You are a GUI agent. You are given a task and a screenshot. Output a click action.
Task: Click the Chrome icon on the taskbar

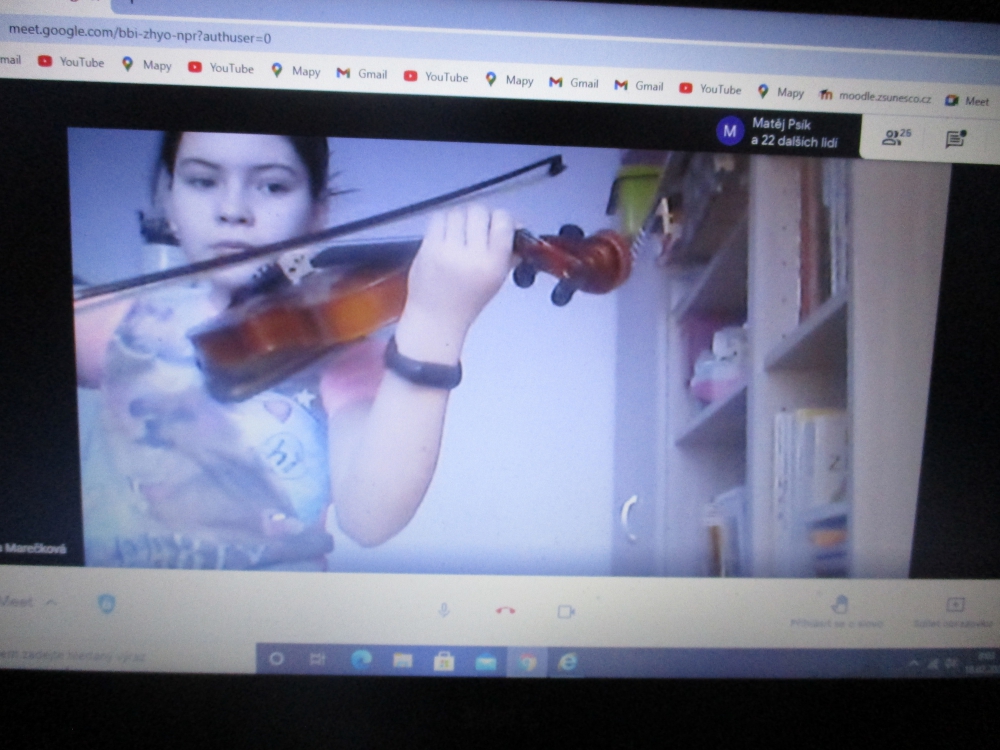pos(527,662)
